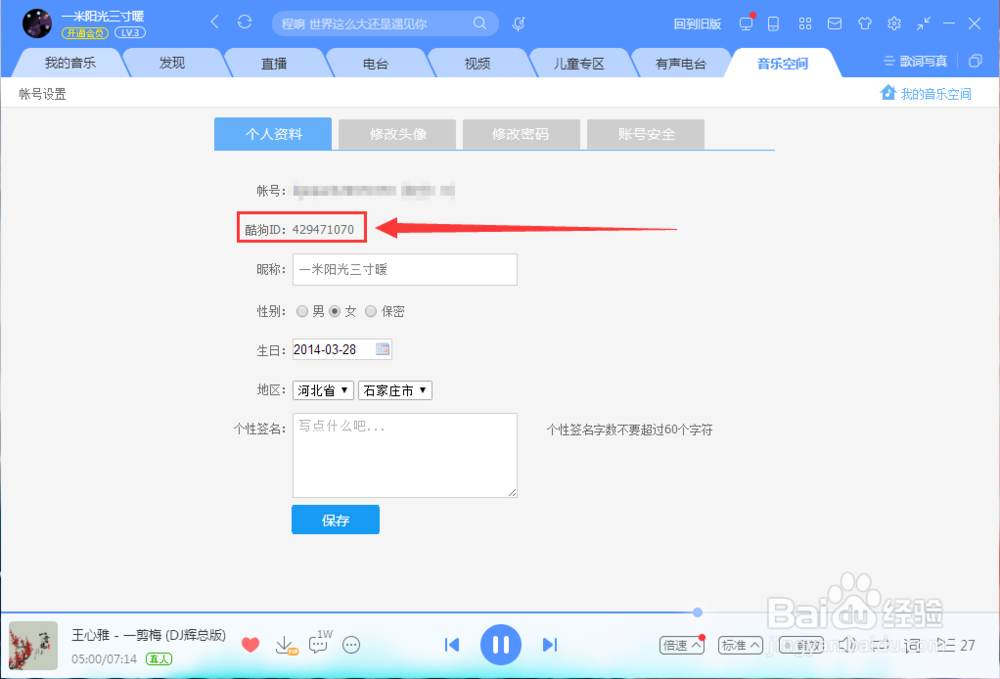
Task: Open the 发现 tab
Action: pos(172,62)
